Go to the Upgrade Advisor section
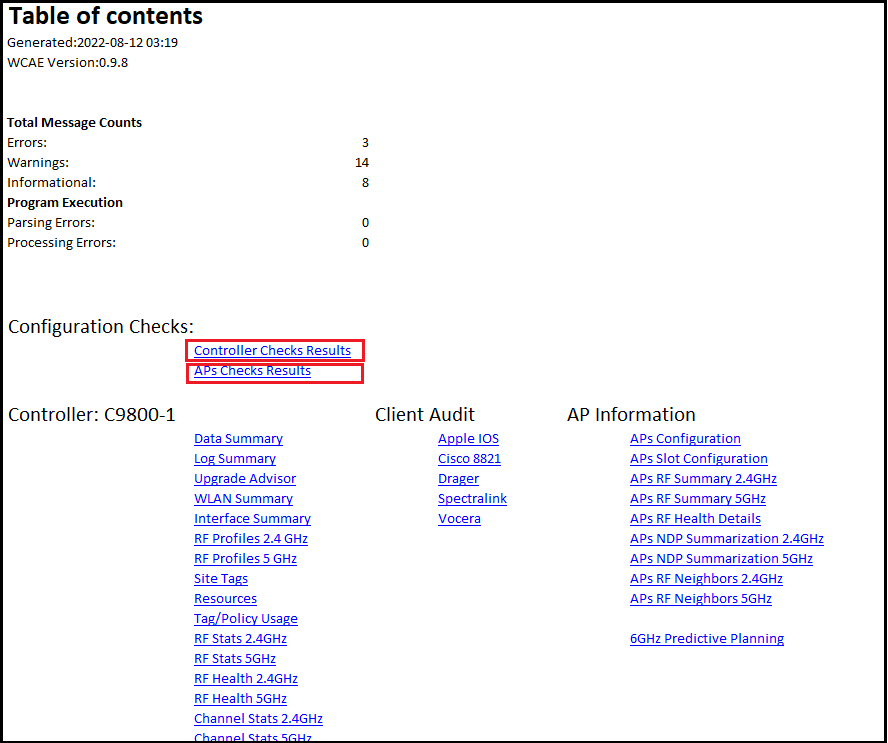 click(x=245, y=479)
